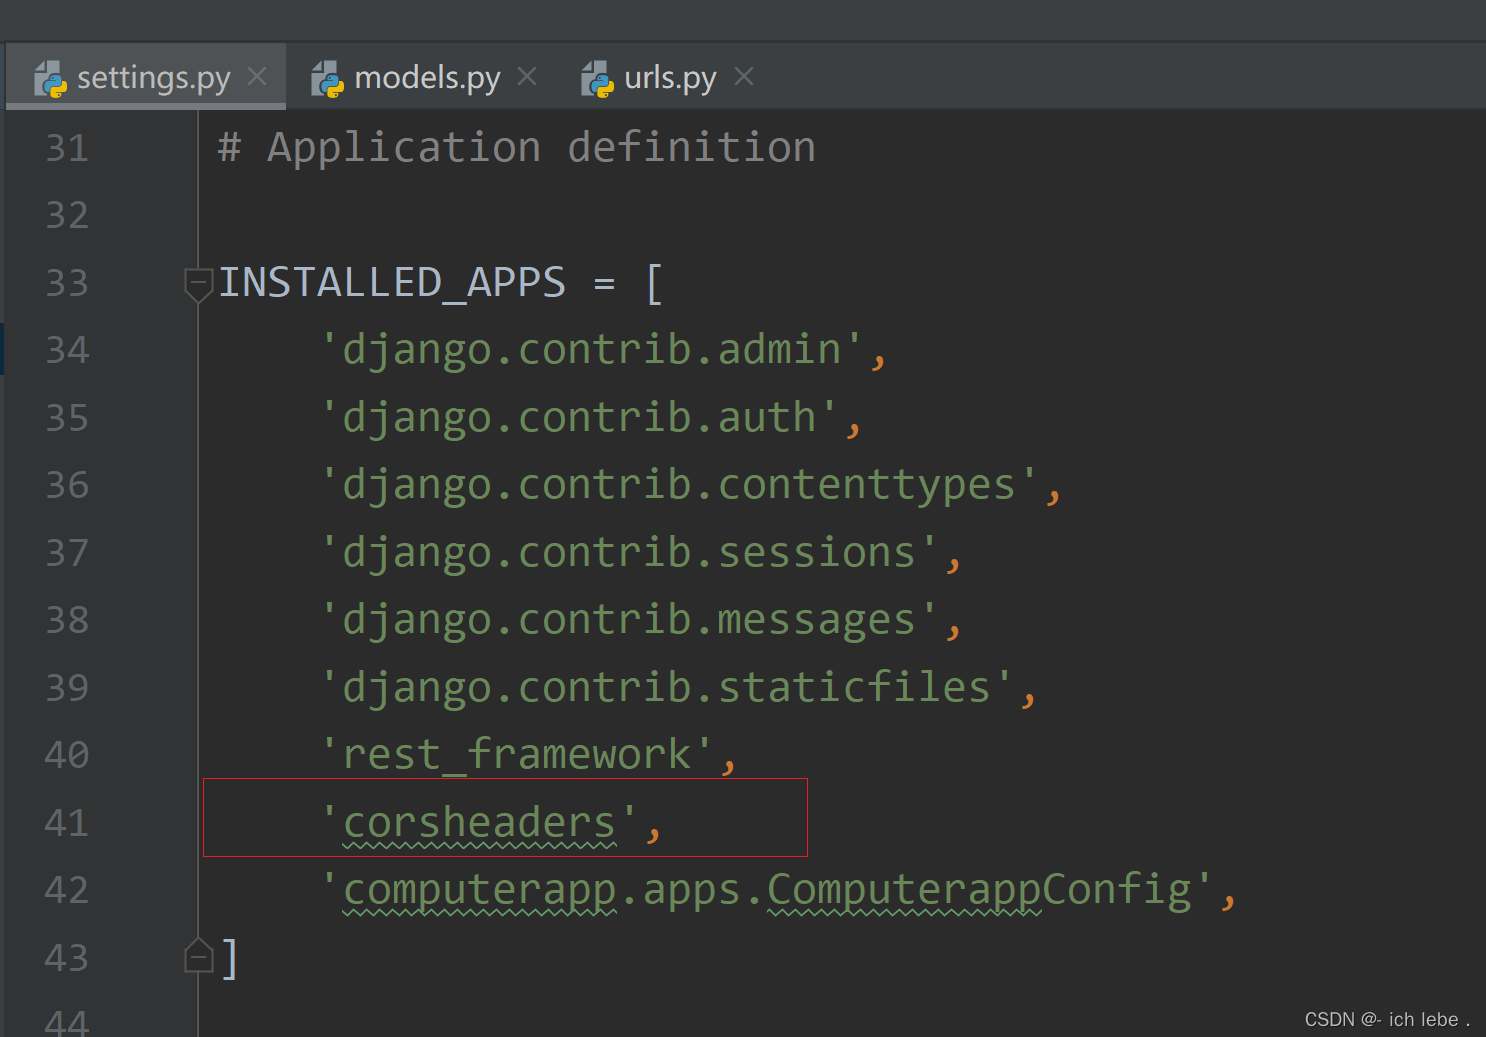Screen dimensions: 1486x1037
Task: Click line number 34 in gutter
Action: coord(67,350)
